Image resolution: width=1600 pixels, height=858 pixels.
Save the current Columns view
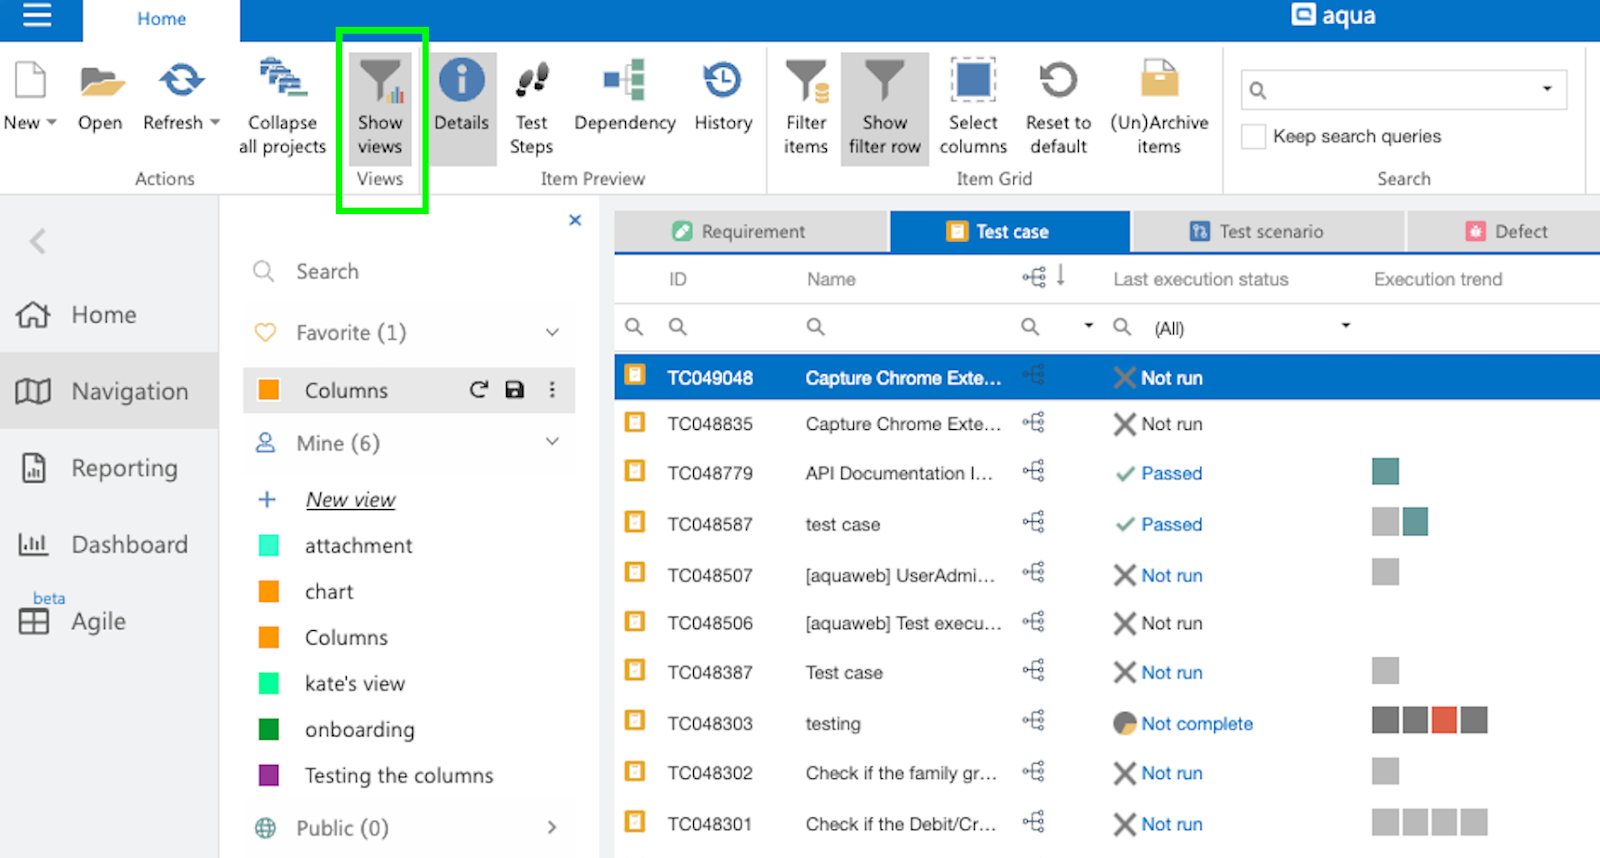click(x=515, y=390)
